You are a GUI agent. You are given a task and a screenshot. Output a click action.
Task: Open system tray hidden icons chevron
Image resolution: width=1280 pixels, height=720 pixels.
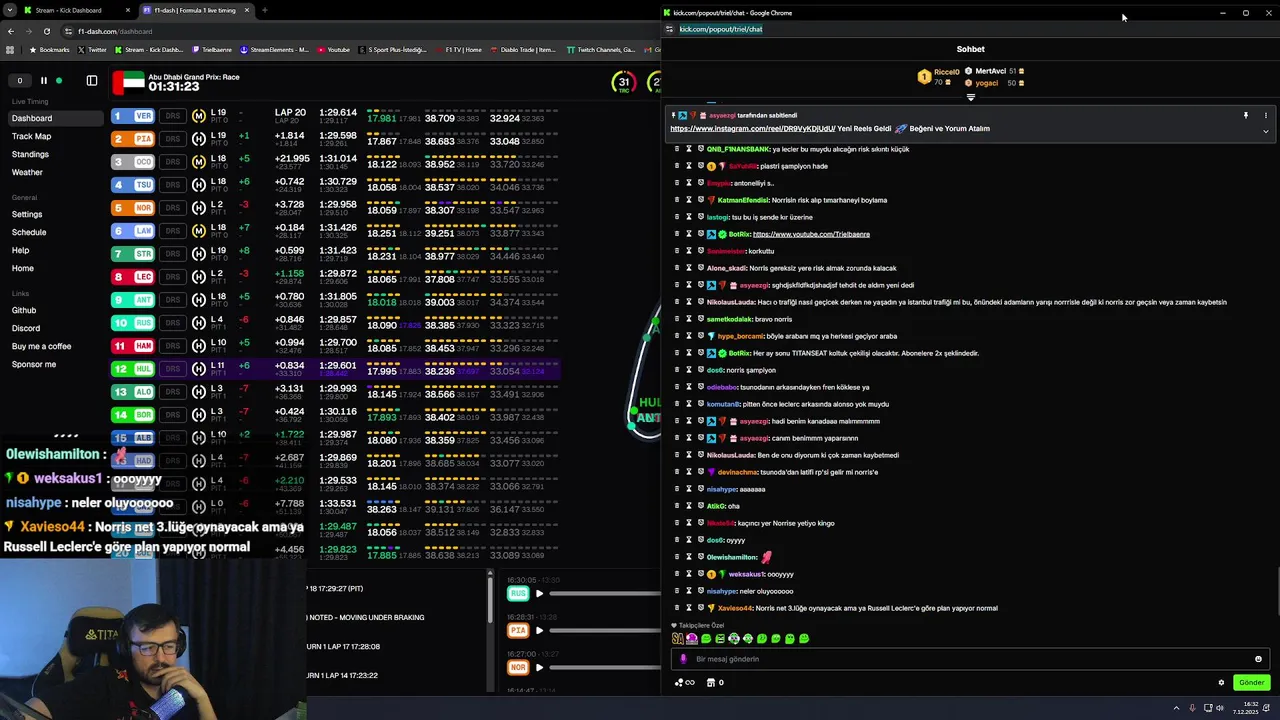[x=1176, y=708]
